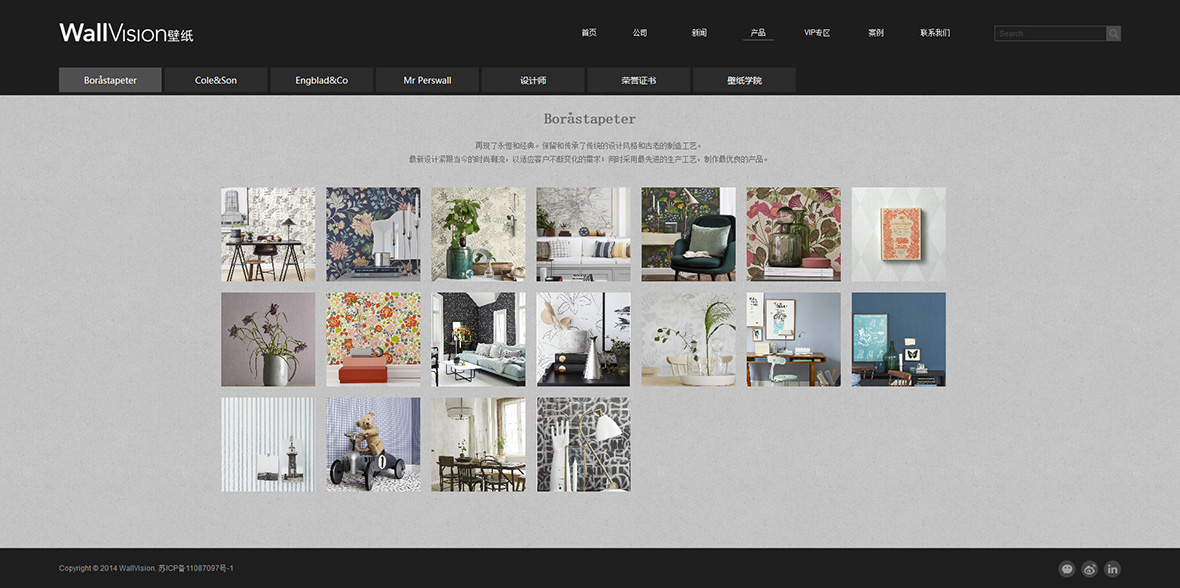Viewport: 1180px width, 588px height.
Task: Open the WeChat social icon
Action: pyautogui.click(x=1066, y=569)
